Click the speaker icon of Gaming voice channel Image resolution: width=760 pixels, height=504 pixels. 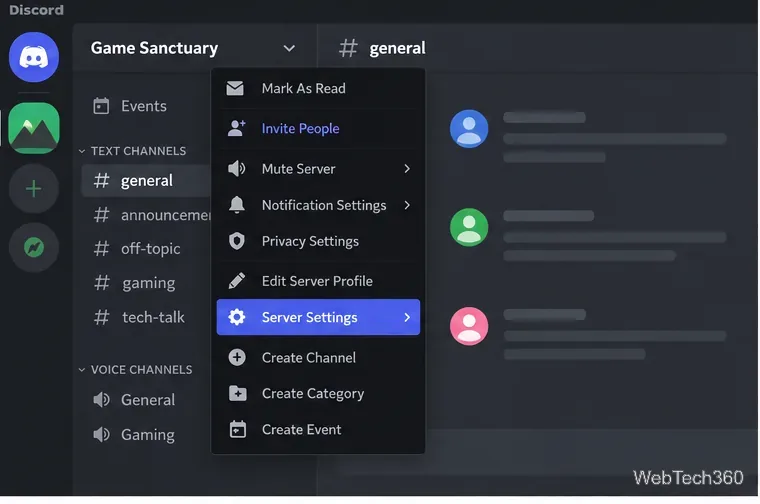click(101, 434)
